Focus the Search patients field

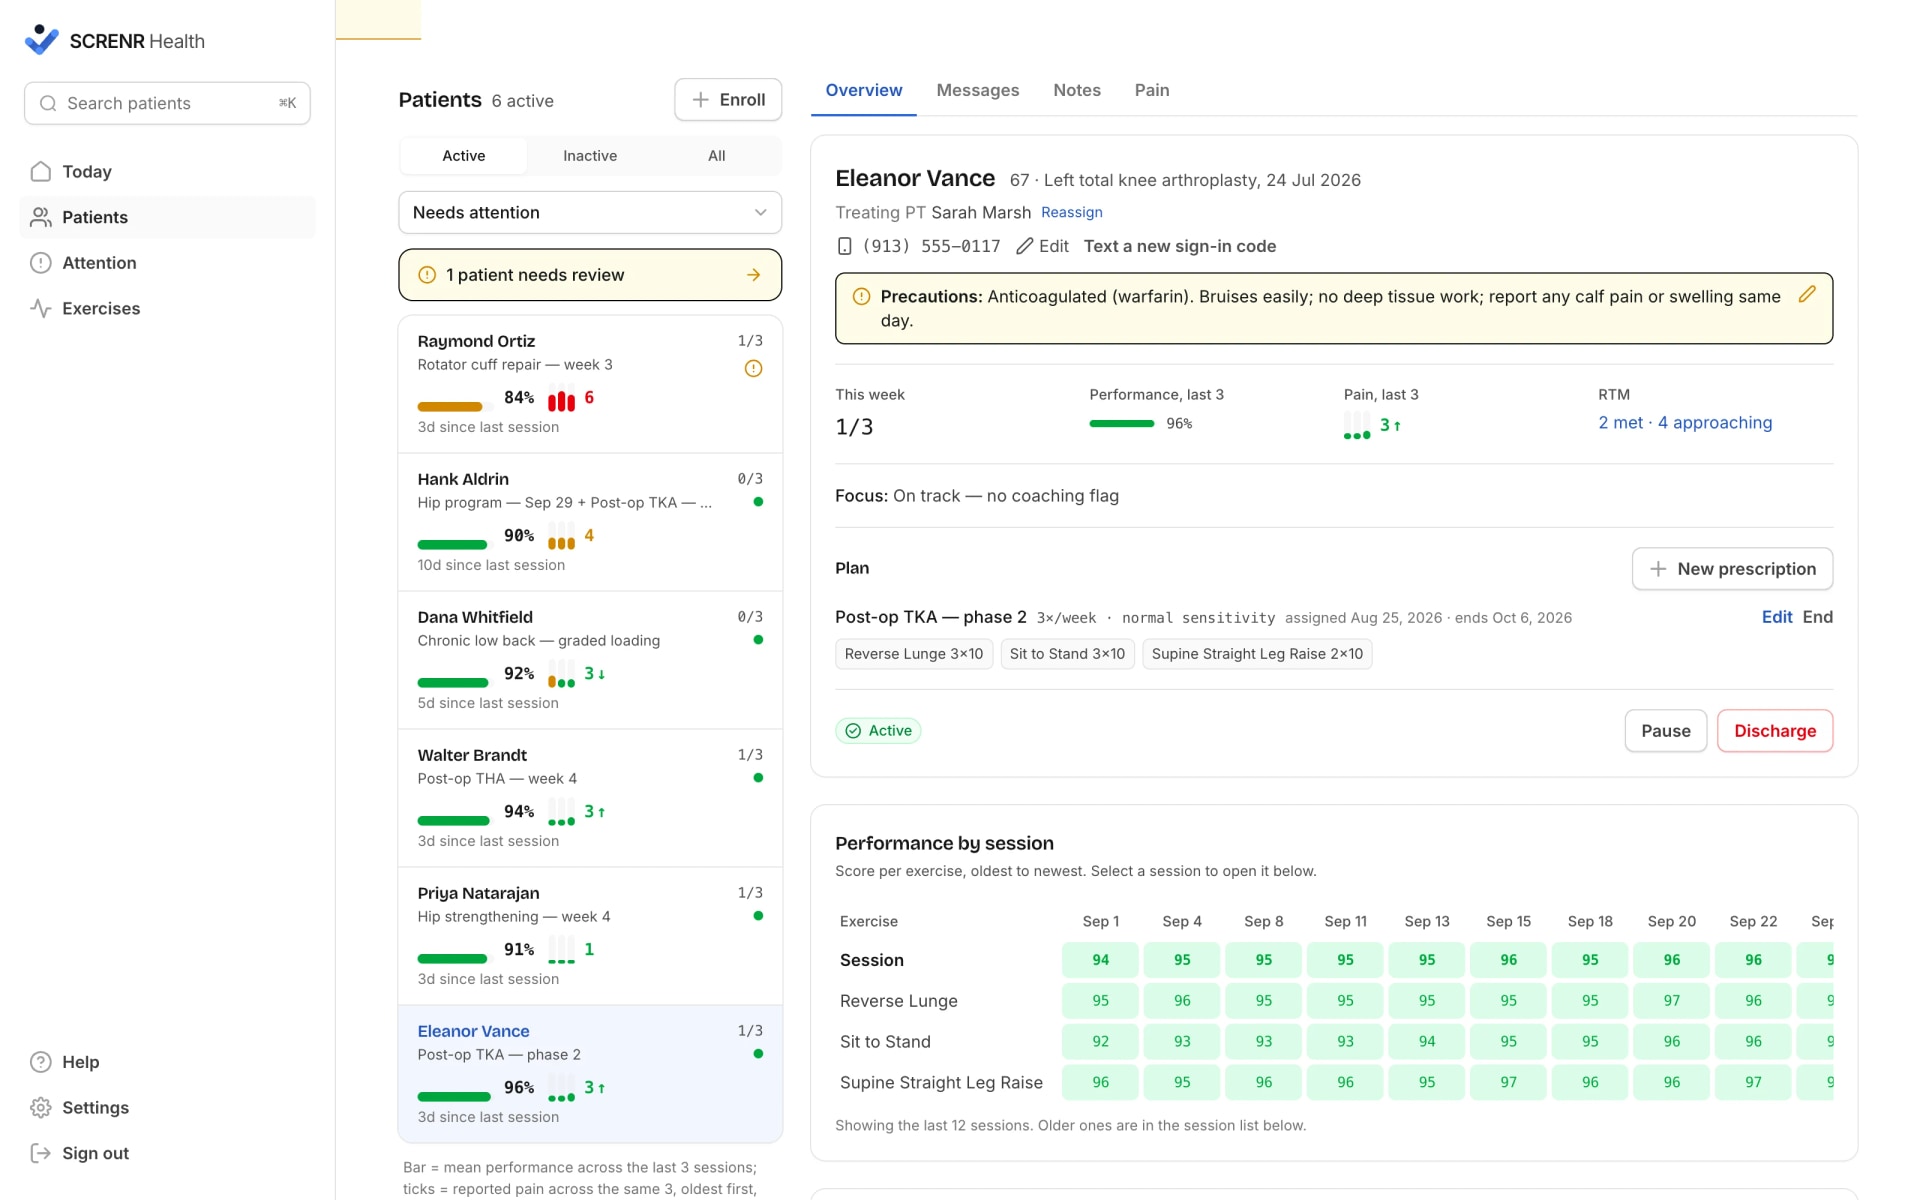click(x=167, y=103)
